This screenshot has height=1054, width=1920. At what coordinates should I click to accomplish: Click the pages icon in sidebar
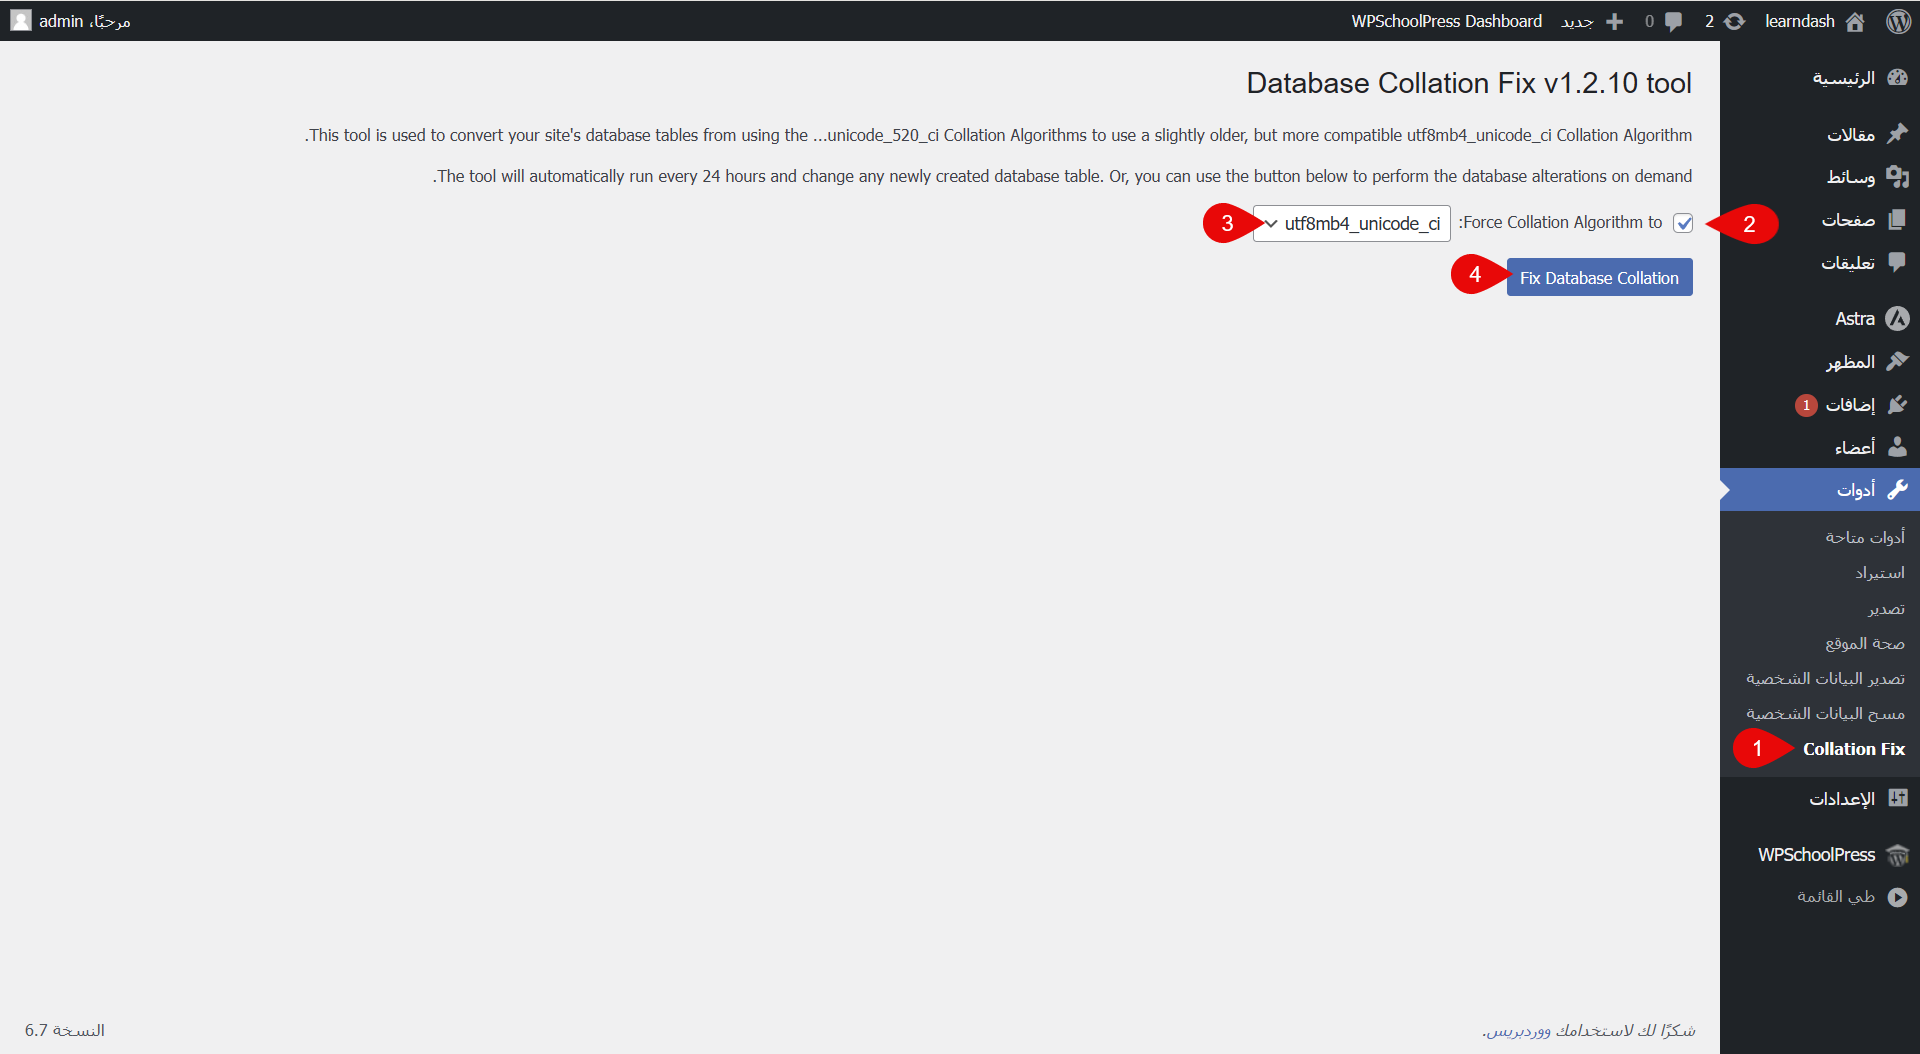click(1897, 219)
